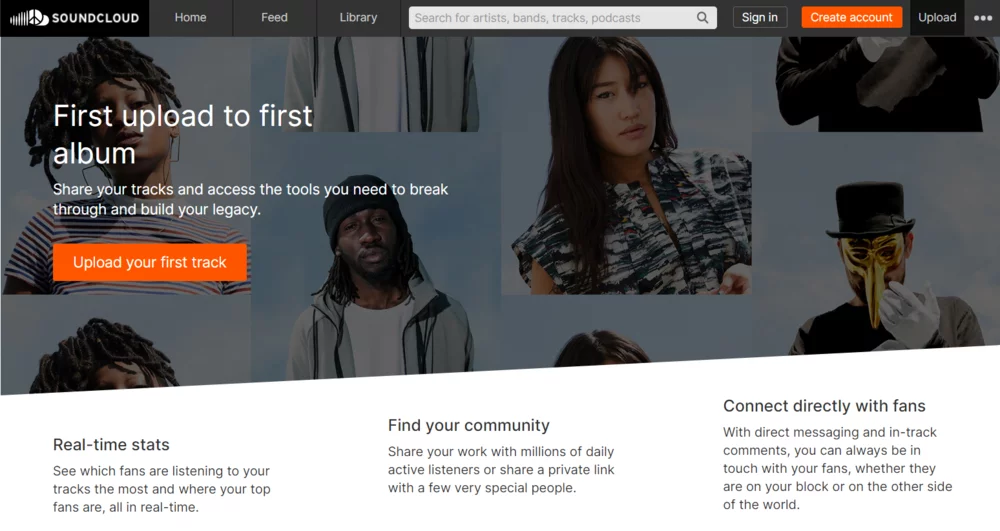The width and height of the screenshot is (1000, 531).
Task: Open the Feed tab
Action: click(x=274, y=18)
